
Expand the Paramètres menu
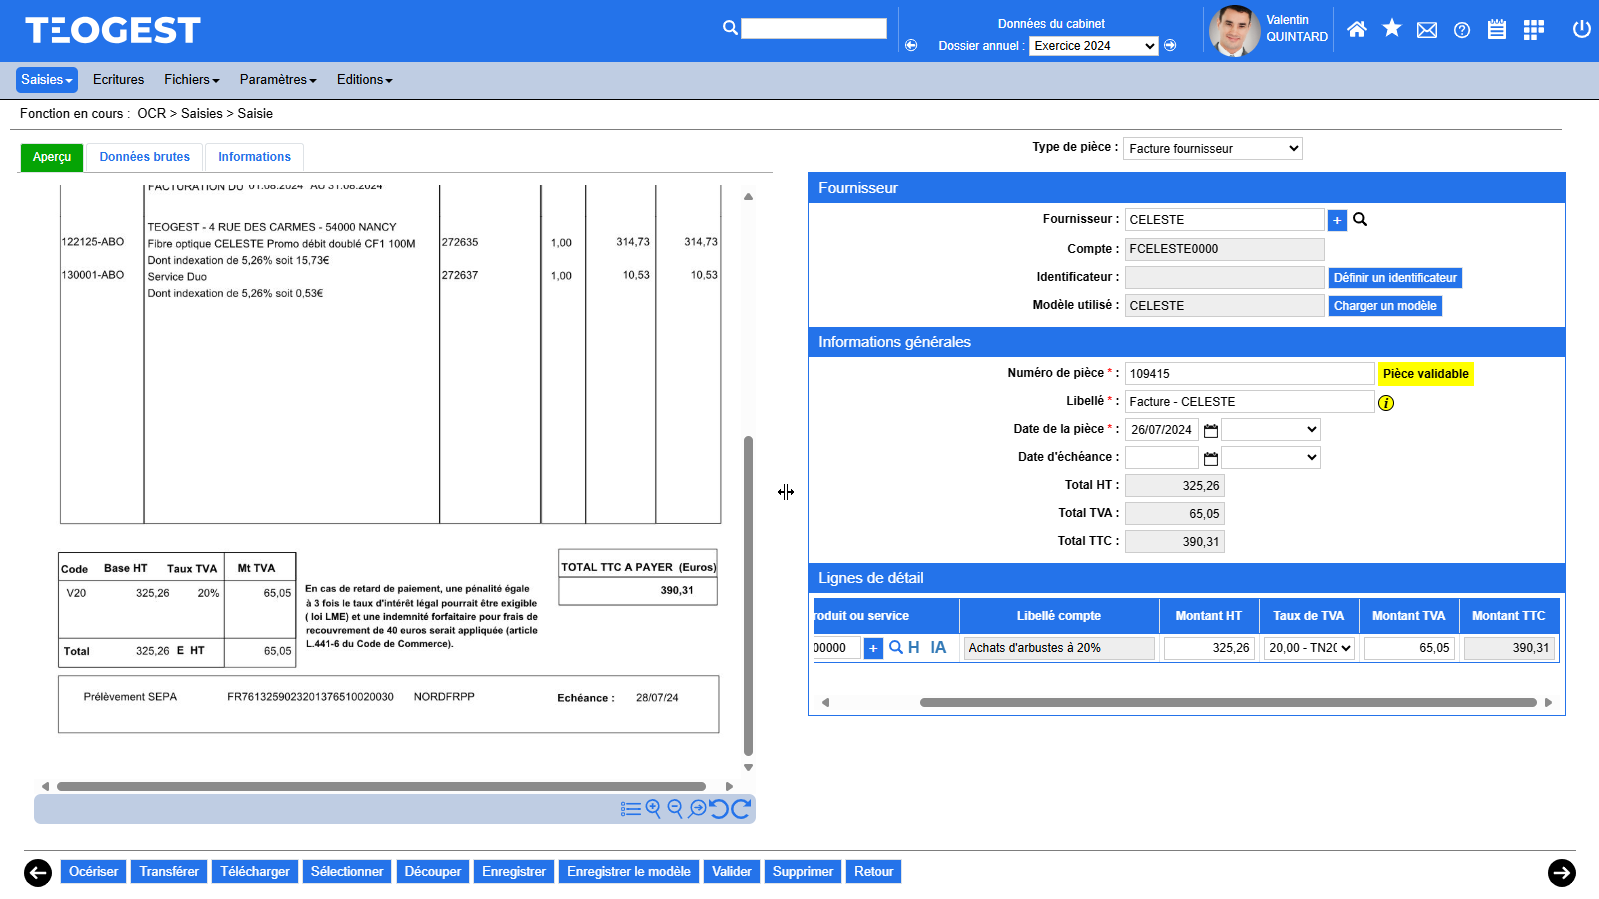click(x=278, y=80)
